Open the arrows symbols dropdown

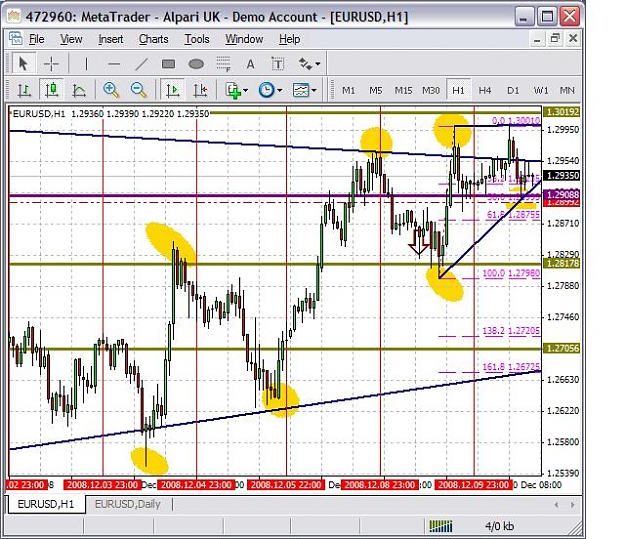[310, 64]
